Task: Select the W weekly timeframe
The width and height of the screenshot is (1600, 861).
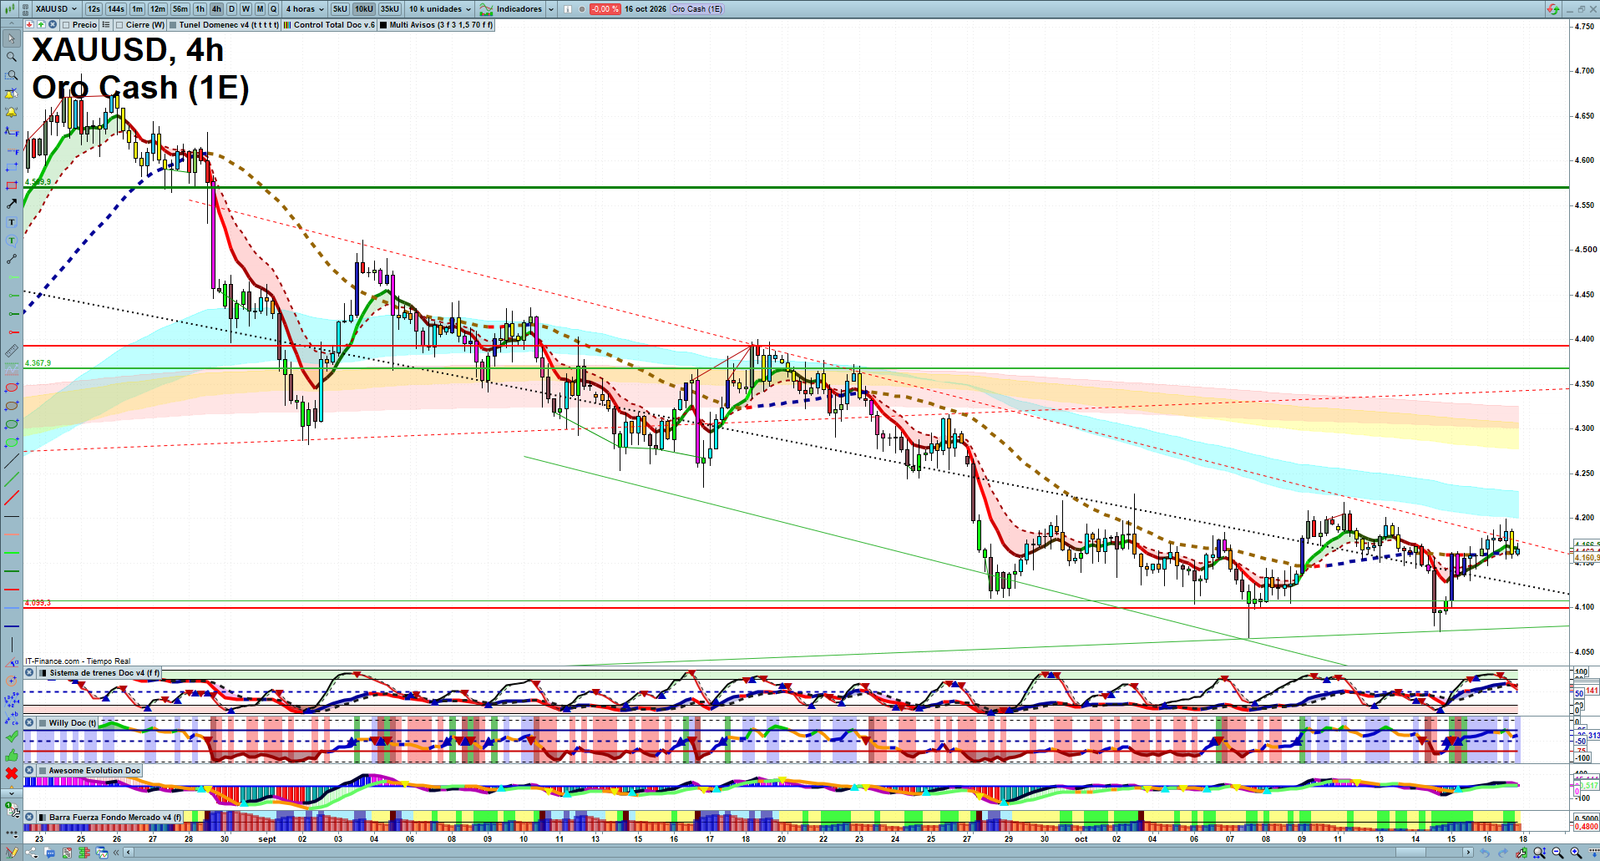Action: coord(246,9)
